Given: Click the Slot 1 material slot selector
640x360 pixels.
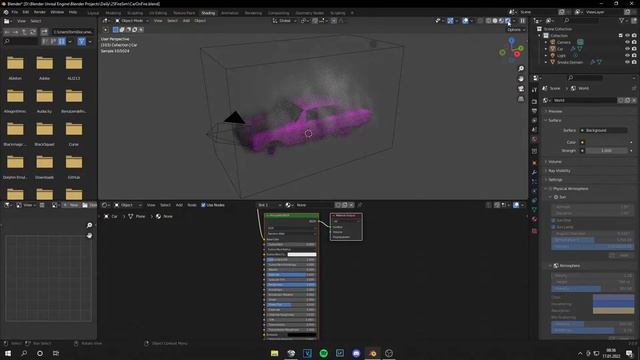Looking at the screenshot, I should (269, 205).
